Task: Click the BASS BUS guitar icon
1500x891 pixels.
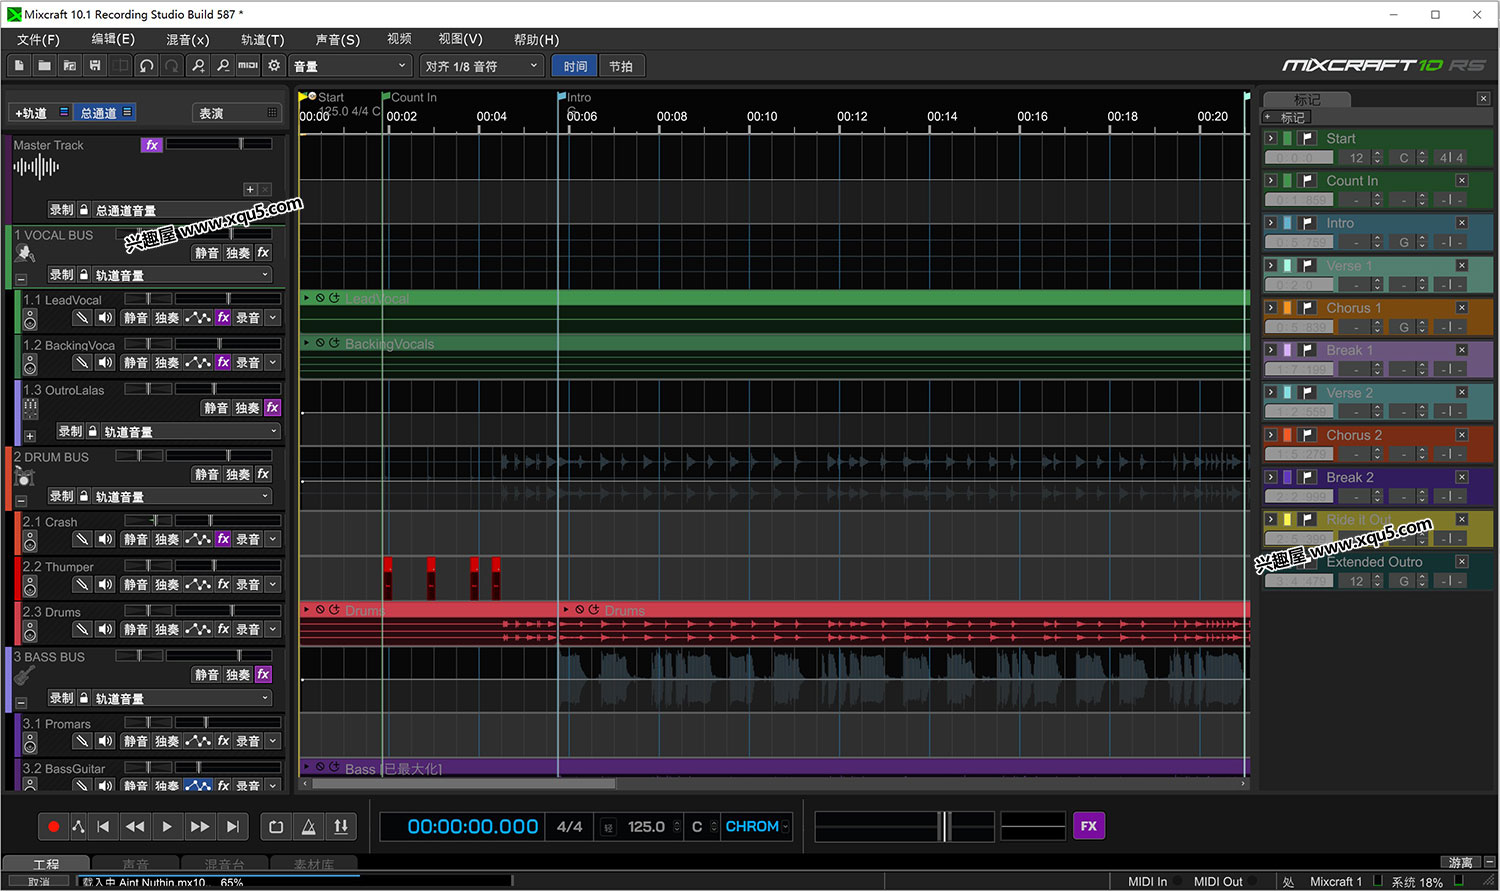Action: (25, 677)
